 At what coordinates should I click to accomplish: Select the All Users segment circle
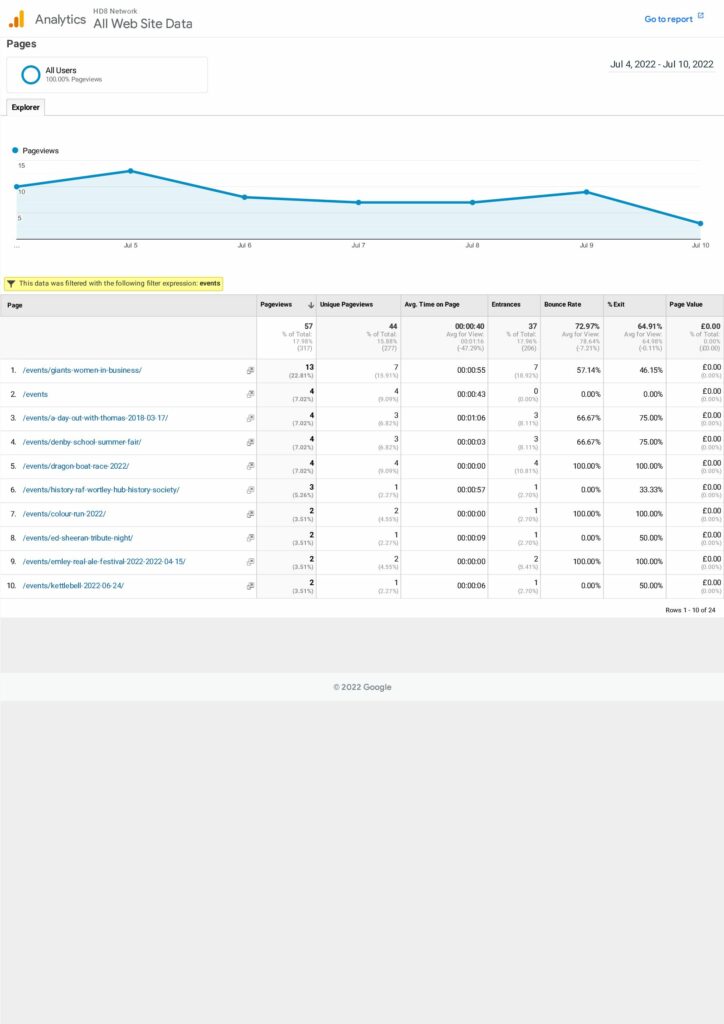pos(31,74)
